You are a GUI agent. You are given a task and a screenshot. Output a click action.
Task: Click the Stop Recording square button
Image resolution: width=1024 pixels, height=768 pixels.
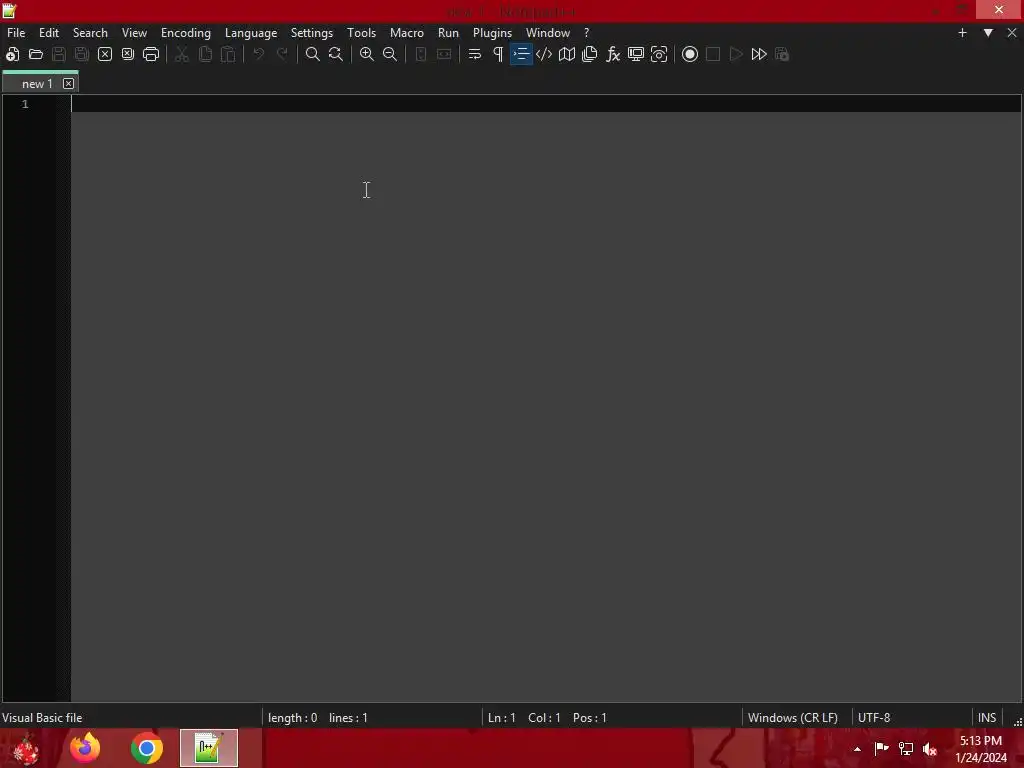point(713,54)
